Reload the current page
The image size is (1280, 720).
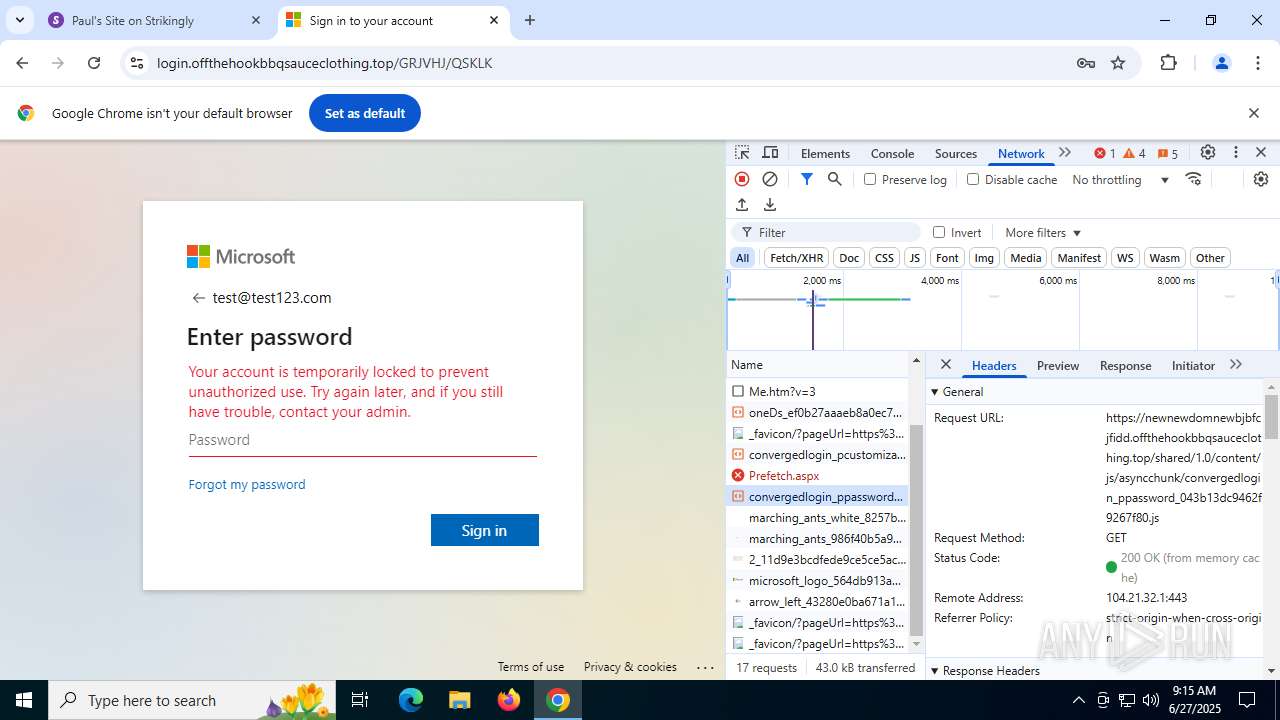(94, 63)
